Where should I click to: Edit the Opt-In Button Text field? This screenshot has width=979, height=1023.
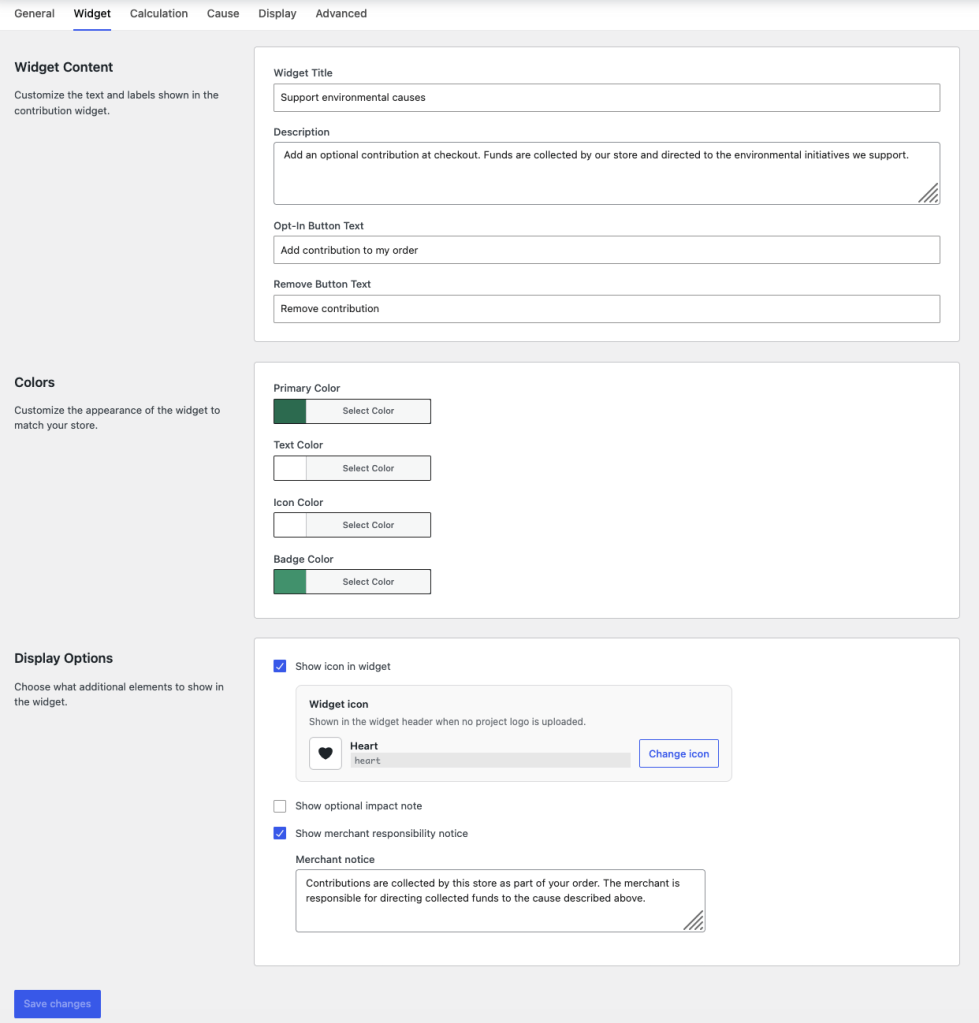(x=607, y=250)
